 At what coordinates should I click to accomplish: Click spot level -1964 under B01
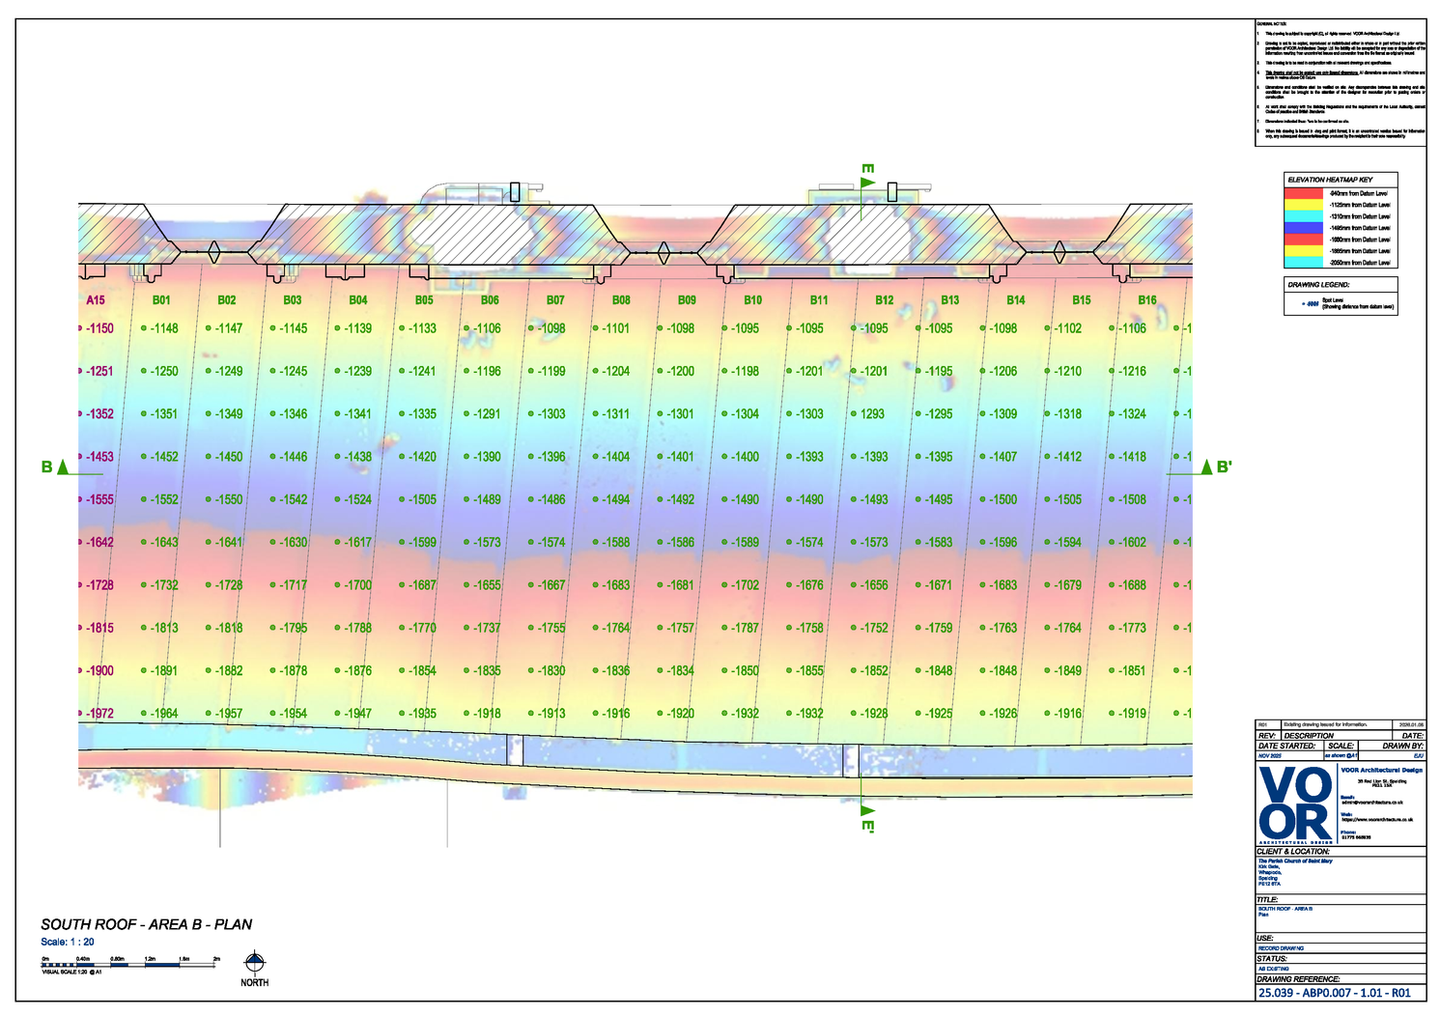tap(164, 713)
